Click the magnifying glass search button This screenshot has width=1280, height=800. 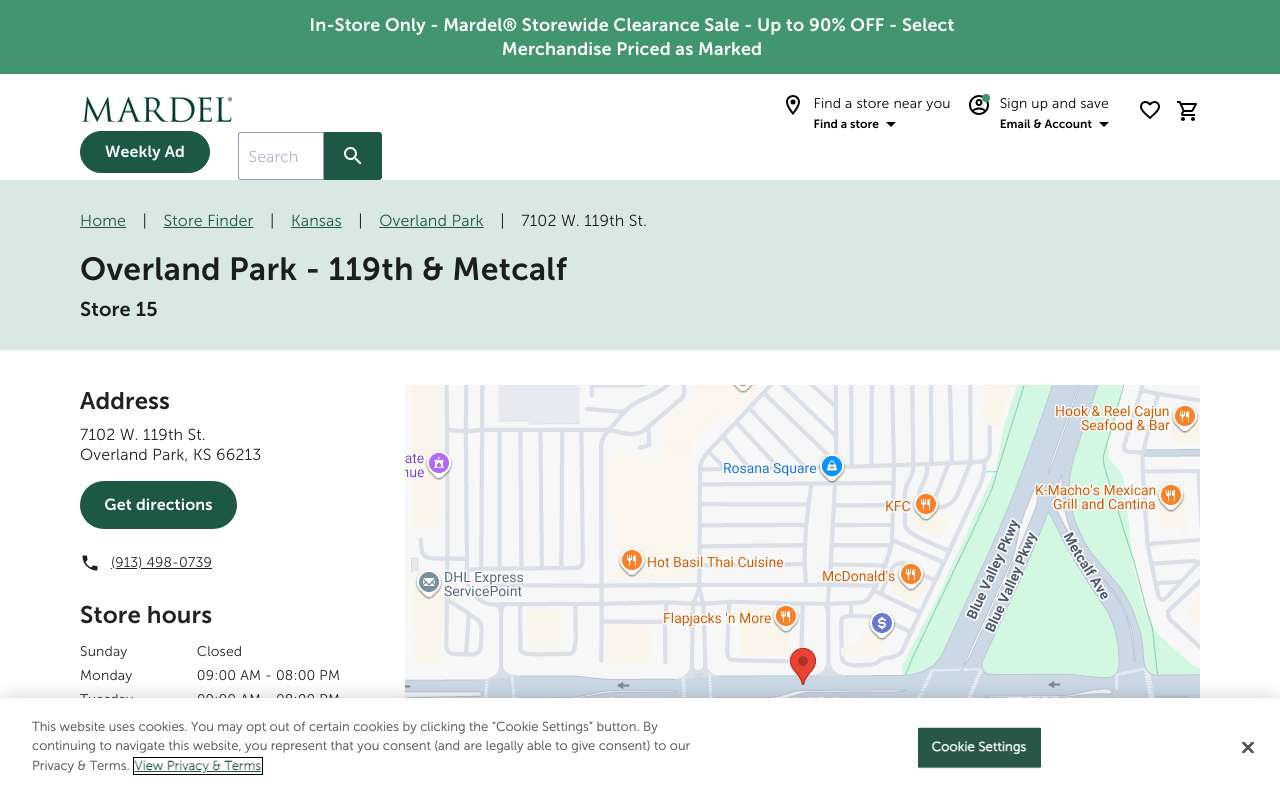pos(353,156)
